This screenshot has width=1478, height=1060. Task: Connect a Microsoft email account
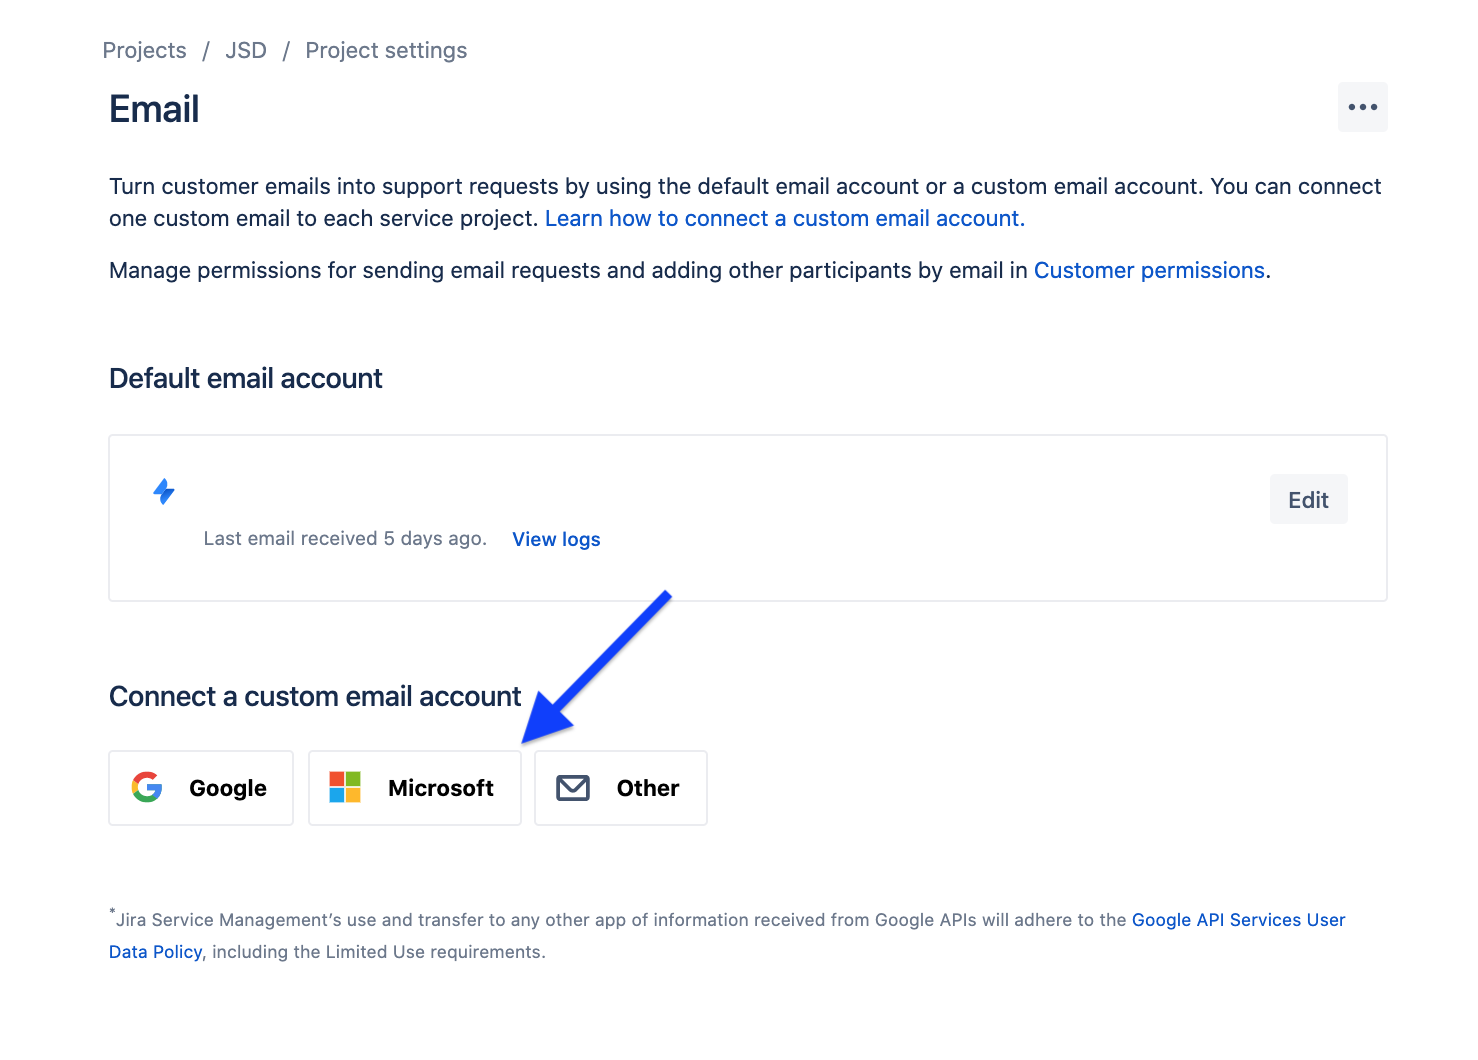point(415,788)
